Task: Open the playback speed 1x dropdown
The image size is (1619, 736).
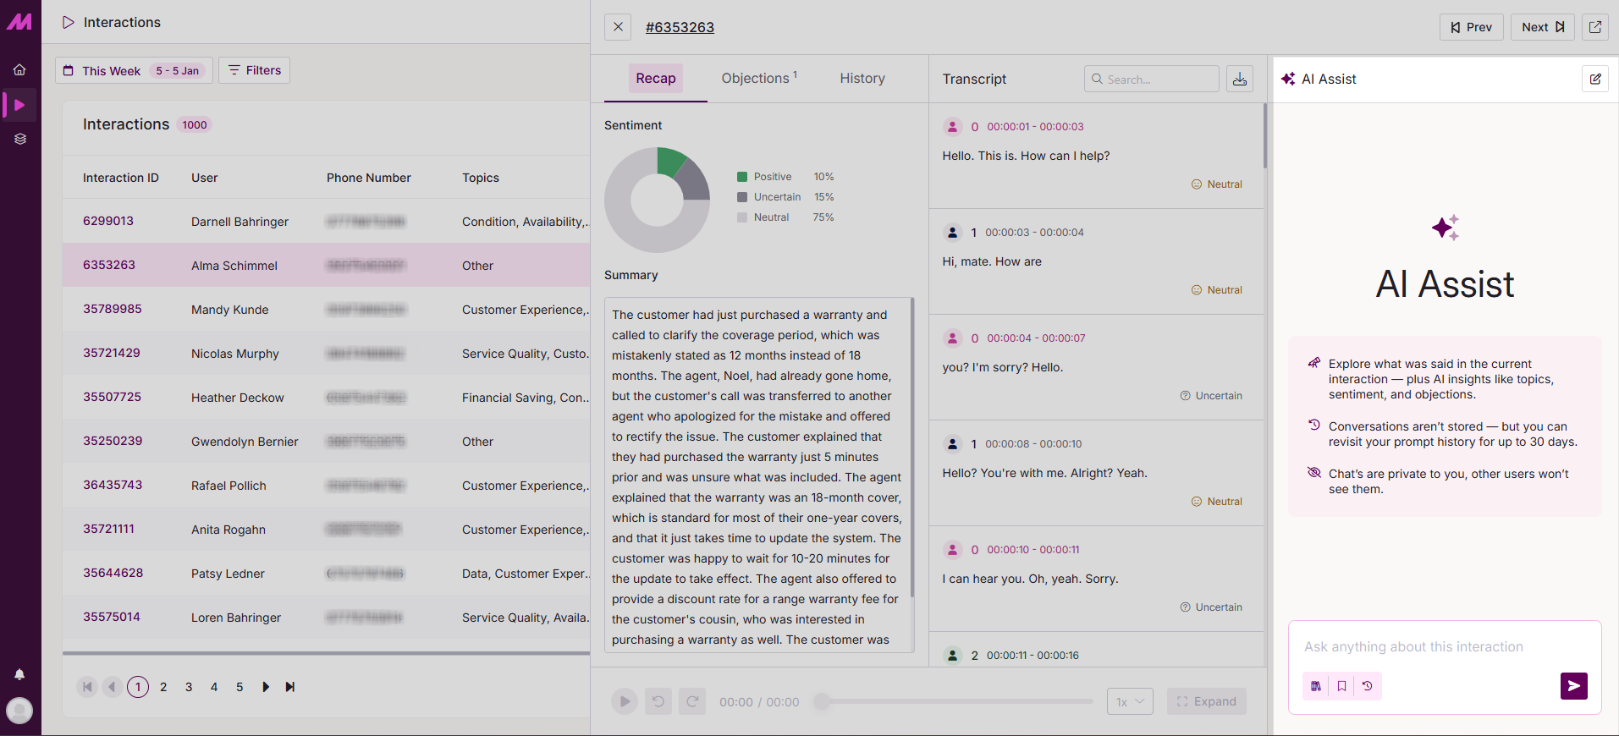Action: (1131, 702)
